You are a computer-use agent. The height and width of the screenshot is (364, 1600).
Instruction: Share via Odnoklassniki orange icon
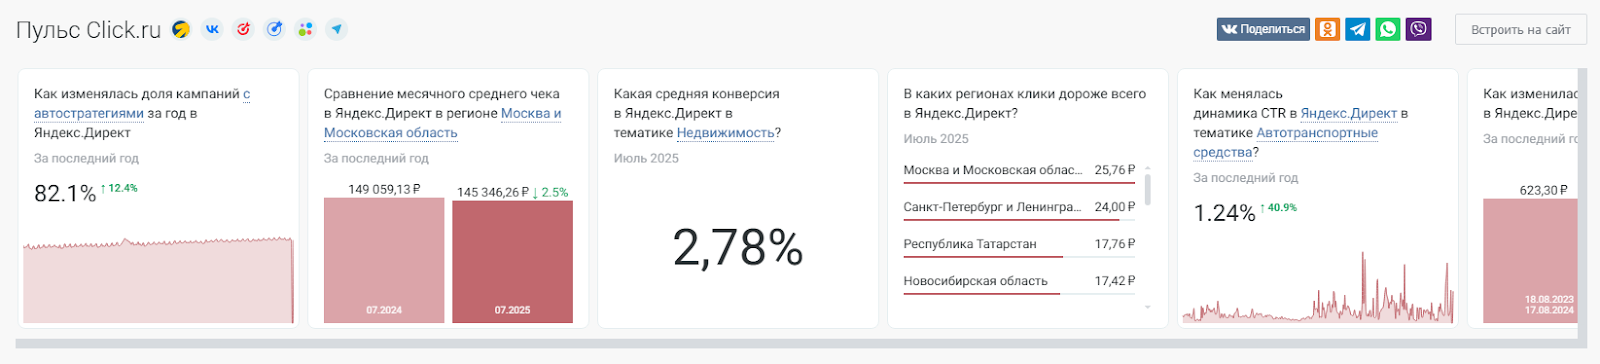click(1327, 29)
